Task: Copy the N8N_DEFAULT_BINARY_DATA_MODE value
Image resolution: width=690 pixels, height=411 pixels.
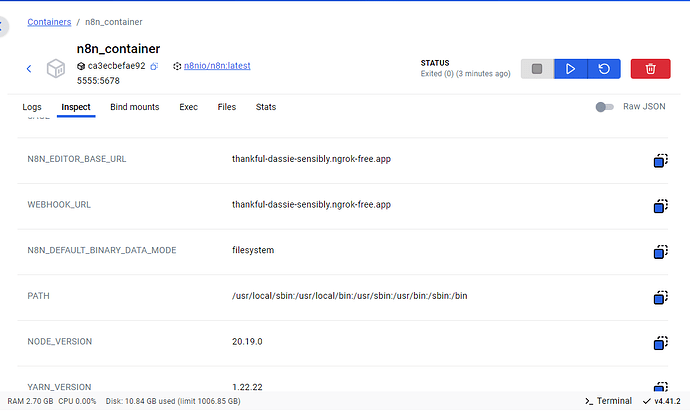Action: (661, 252)
